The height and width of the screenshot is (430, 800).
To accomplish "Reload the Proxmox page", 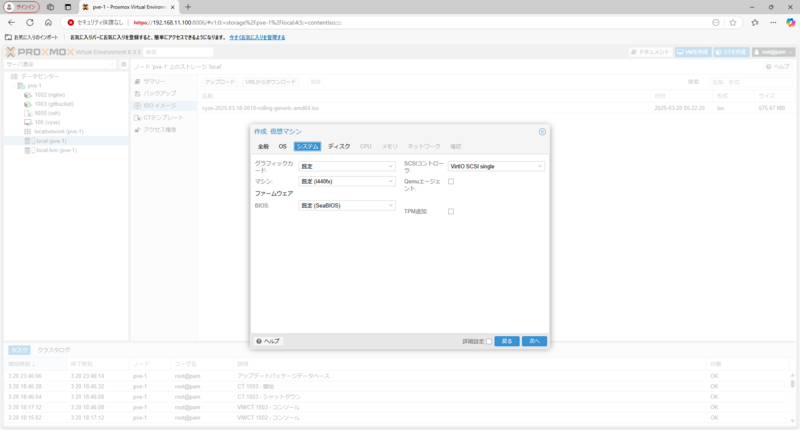I will (30, 22).
